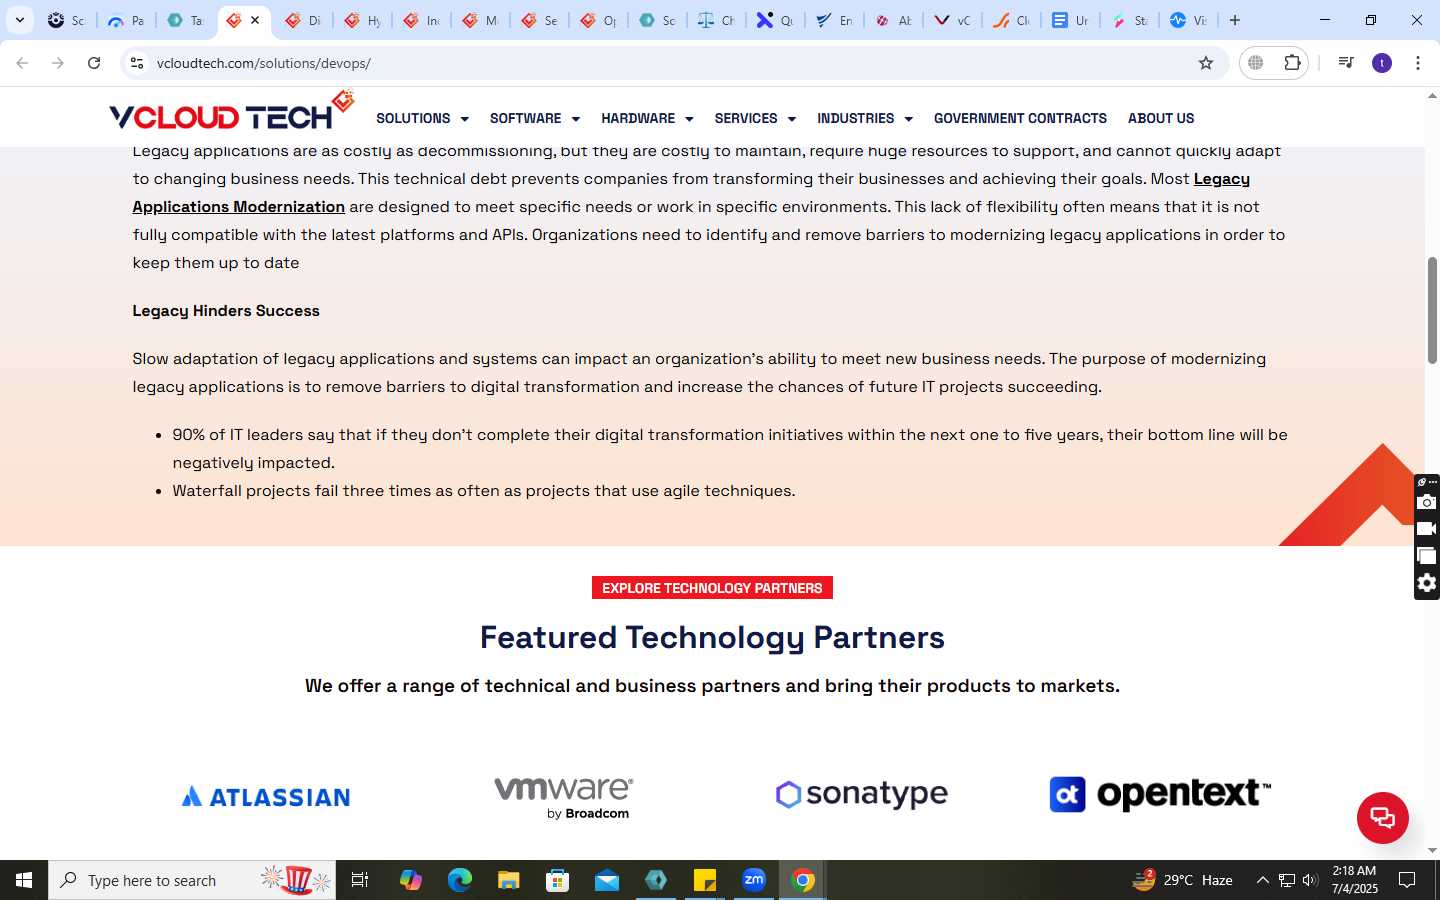Image resolution: width=1440 pixels, height=900 pixels.
Task: Click the VMware by Broadcom logo
Action: pyautogui.click(x=564, y=797)
